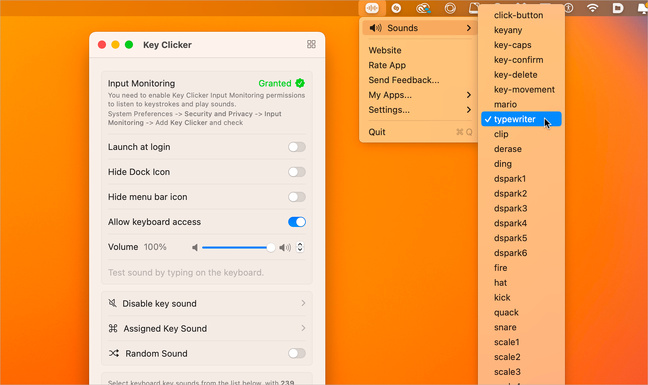
Task: Open the Creative Cloud menu bar icon
Action: click(423, 8)
